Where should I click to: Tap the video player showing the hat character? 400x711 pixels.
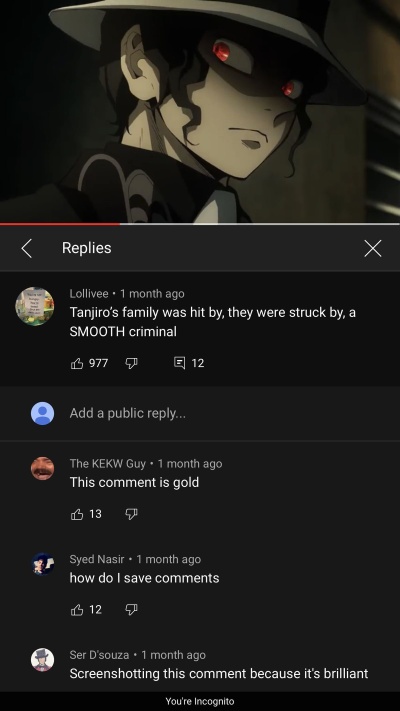pos(200,111)
